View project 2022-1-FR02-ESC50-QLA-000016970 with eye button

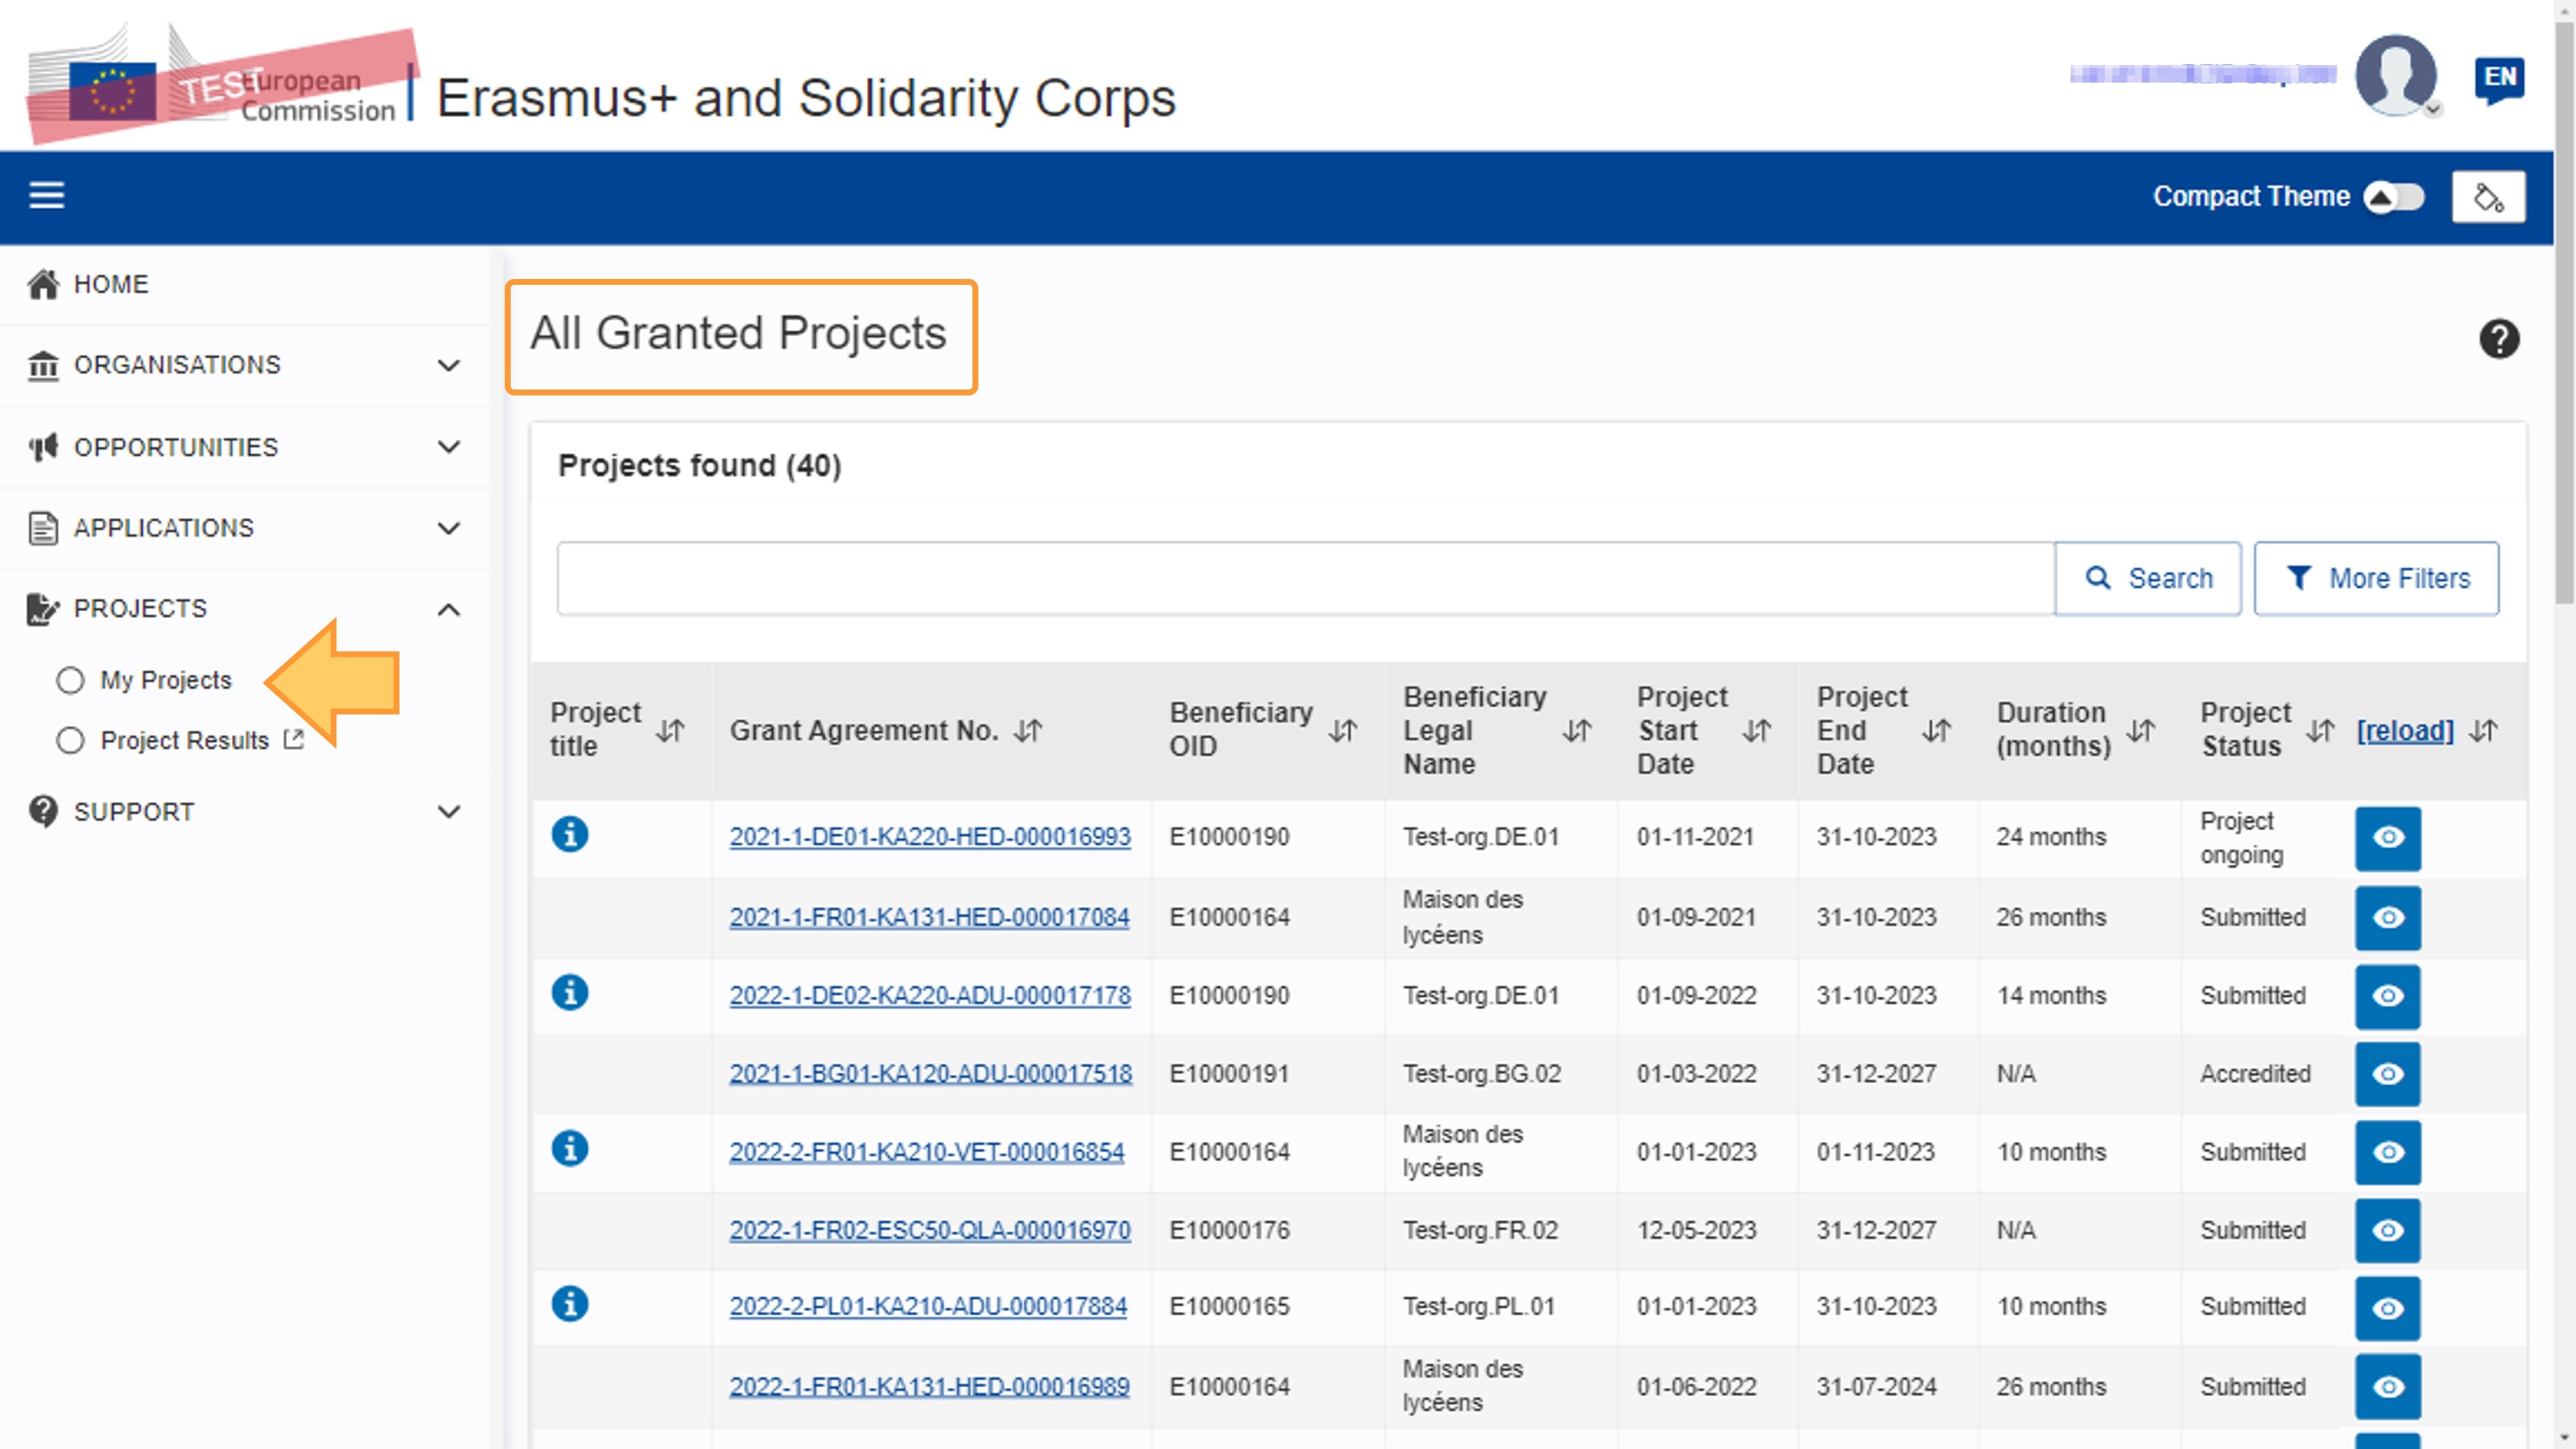click(2388, 1230)
